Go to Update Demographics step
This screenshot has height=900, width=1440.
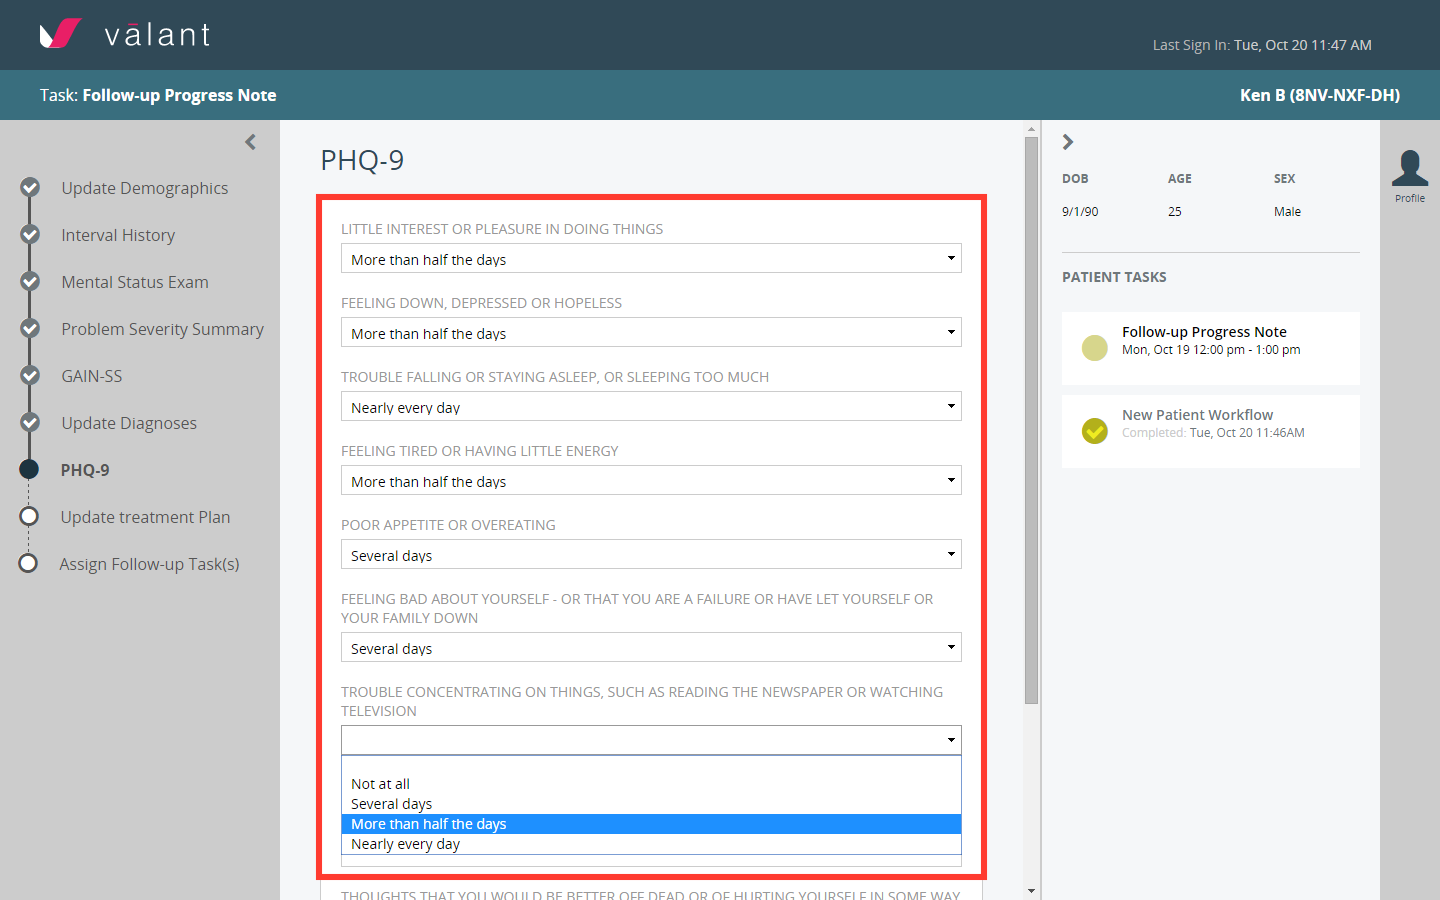145,188
